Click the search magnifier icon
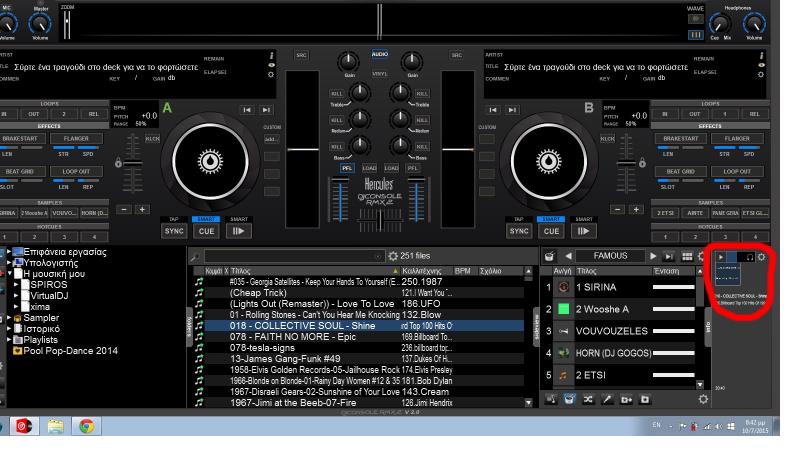The height and width of the screenshot is (450, 800). [x=194, y=257]
